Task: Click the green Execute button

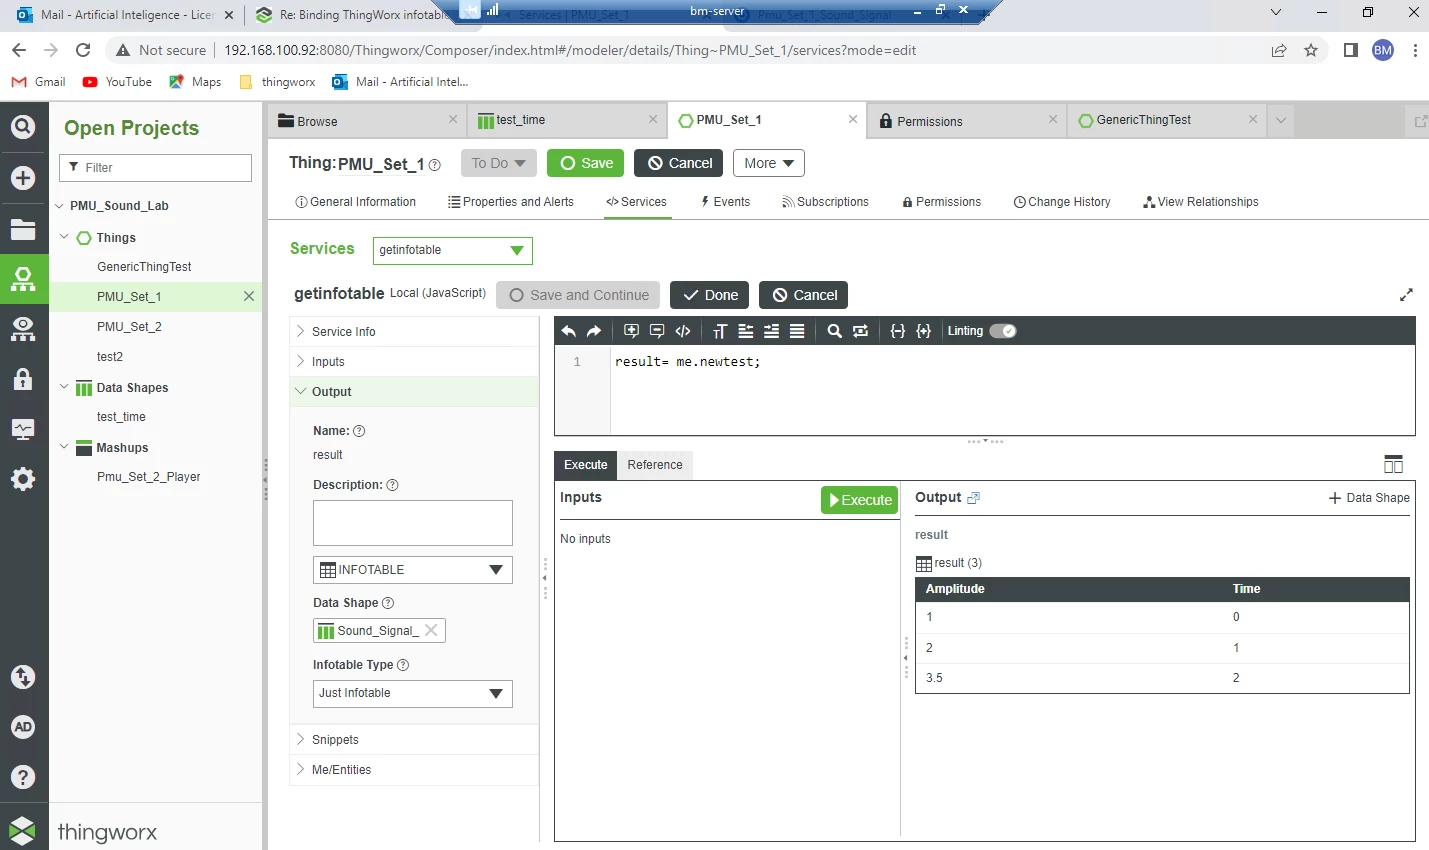Action: (860, 500)
